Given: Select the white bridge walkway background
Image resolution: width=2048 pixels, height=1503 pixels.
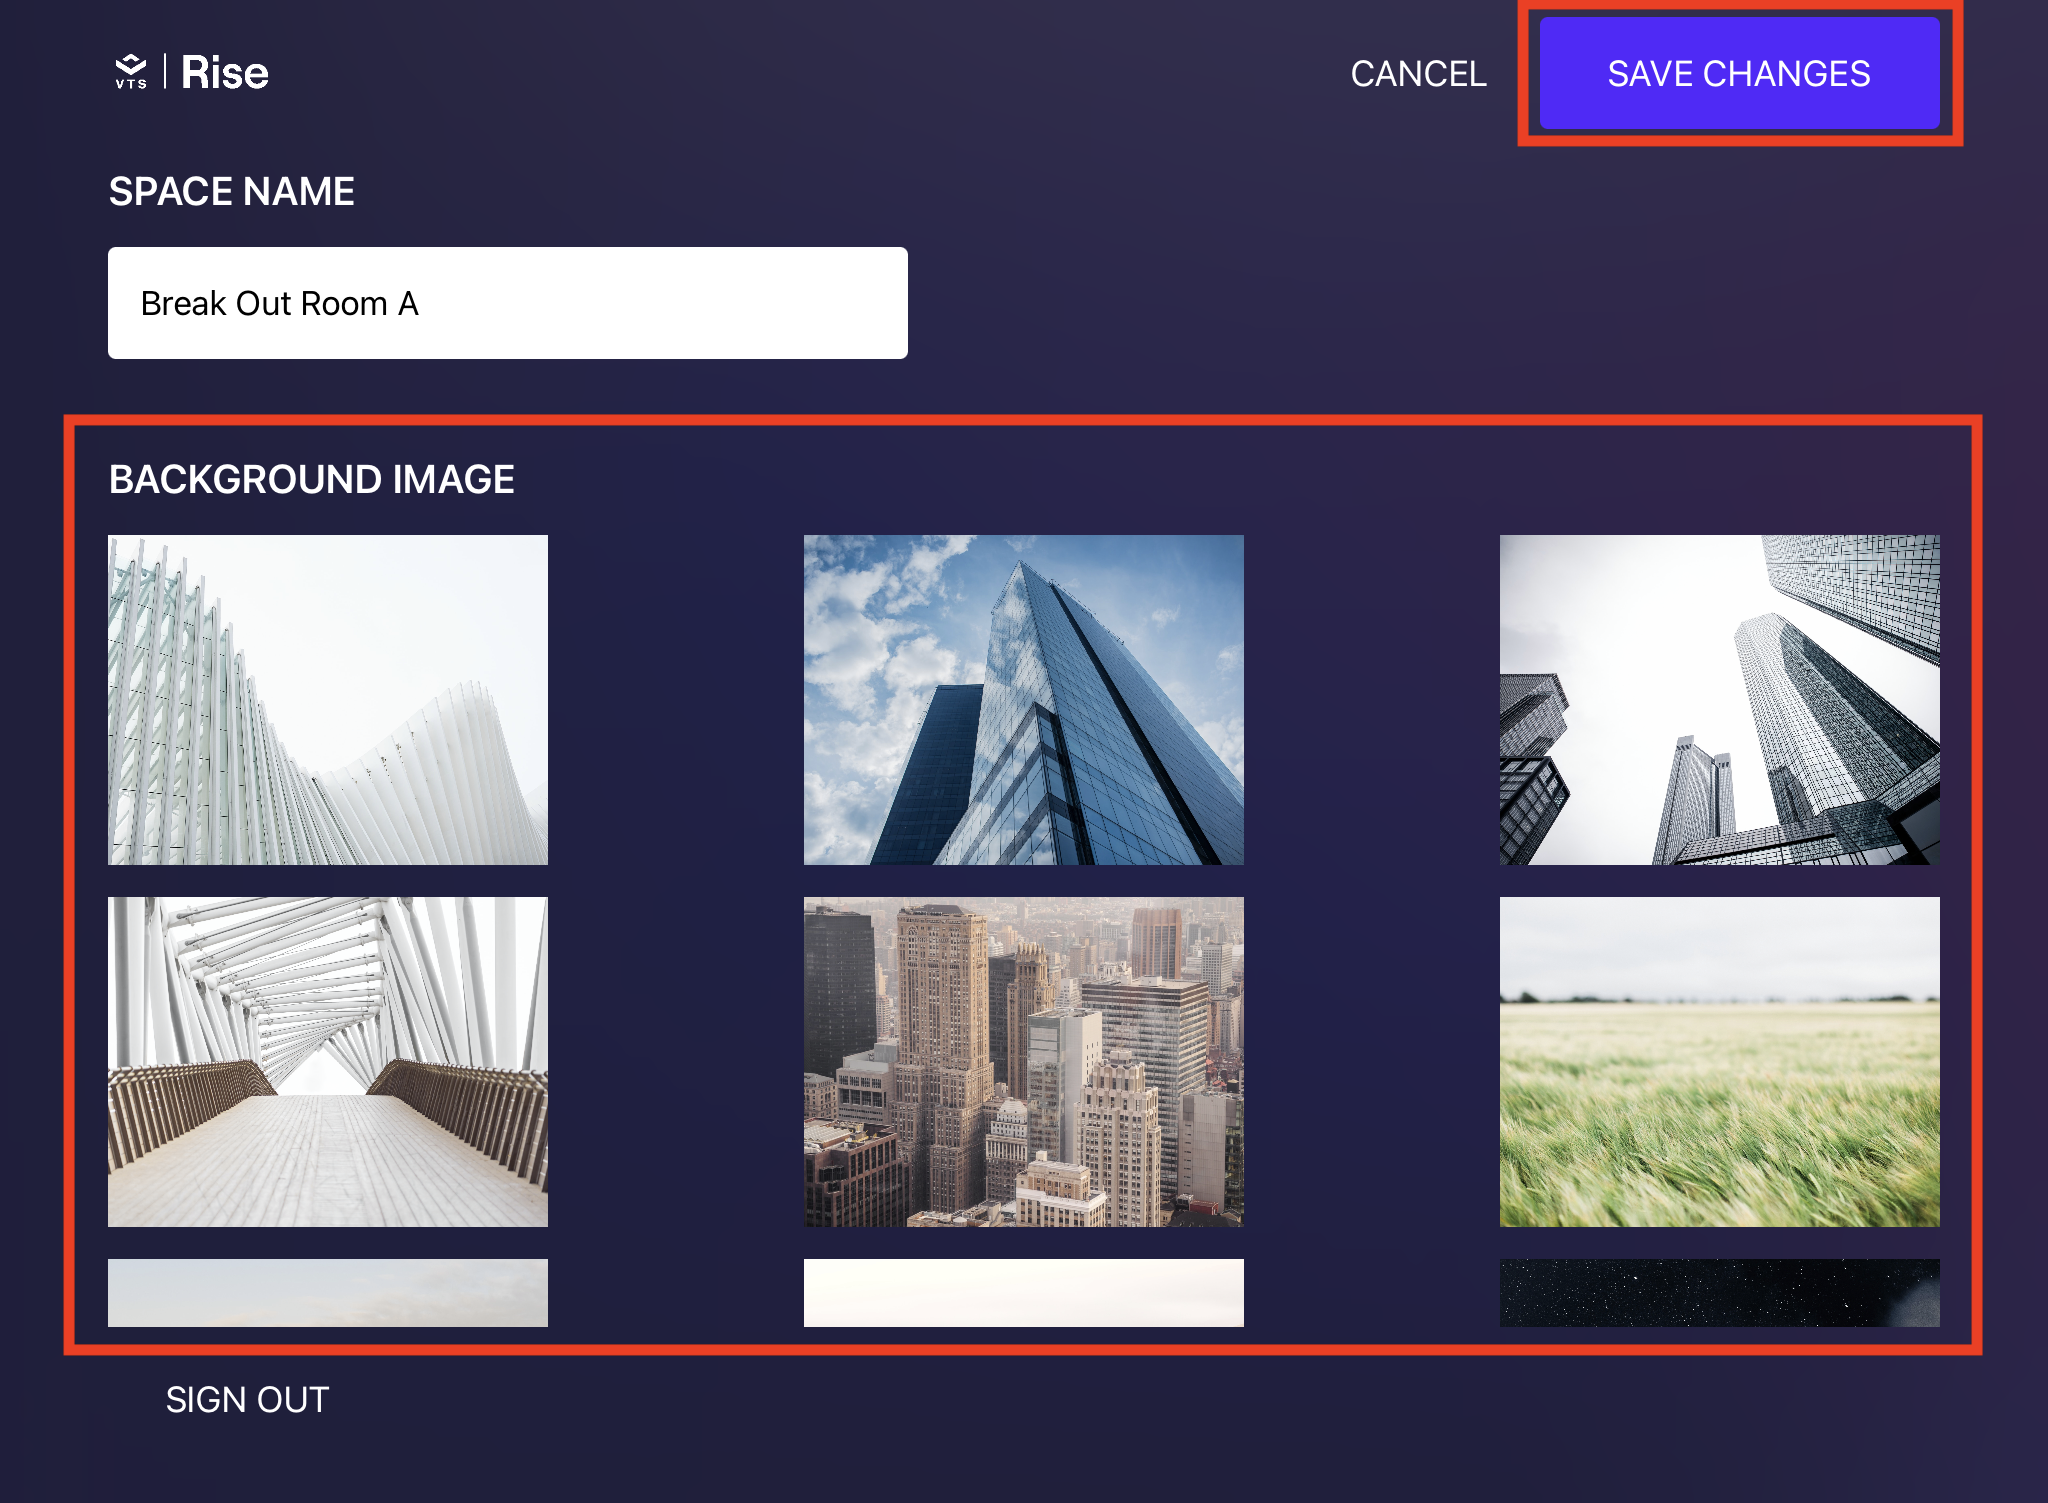Looking at the screenshot, I should (327, 1061).
